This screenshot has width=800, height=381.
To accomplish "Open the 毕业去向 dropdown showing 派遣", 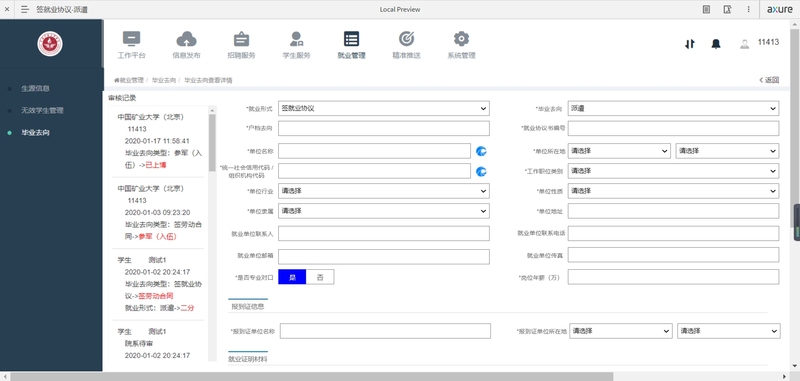I will click(x=673, y=108).
